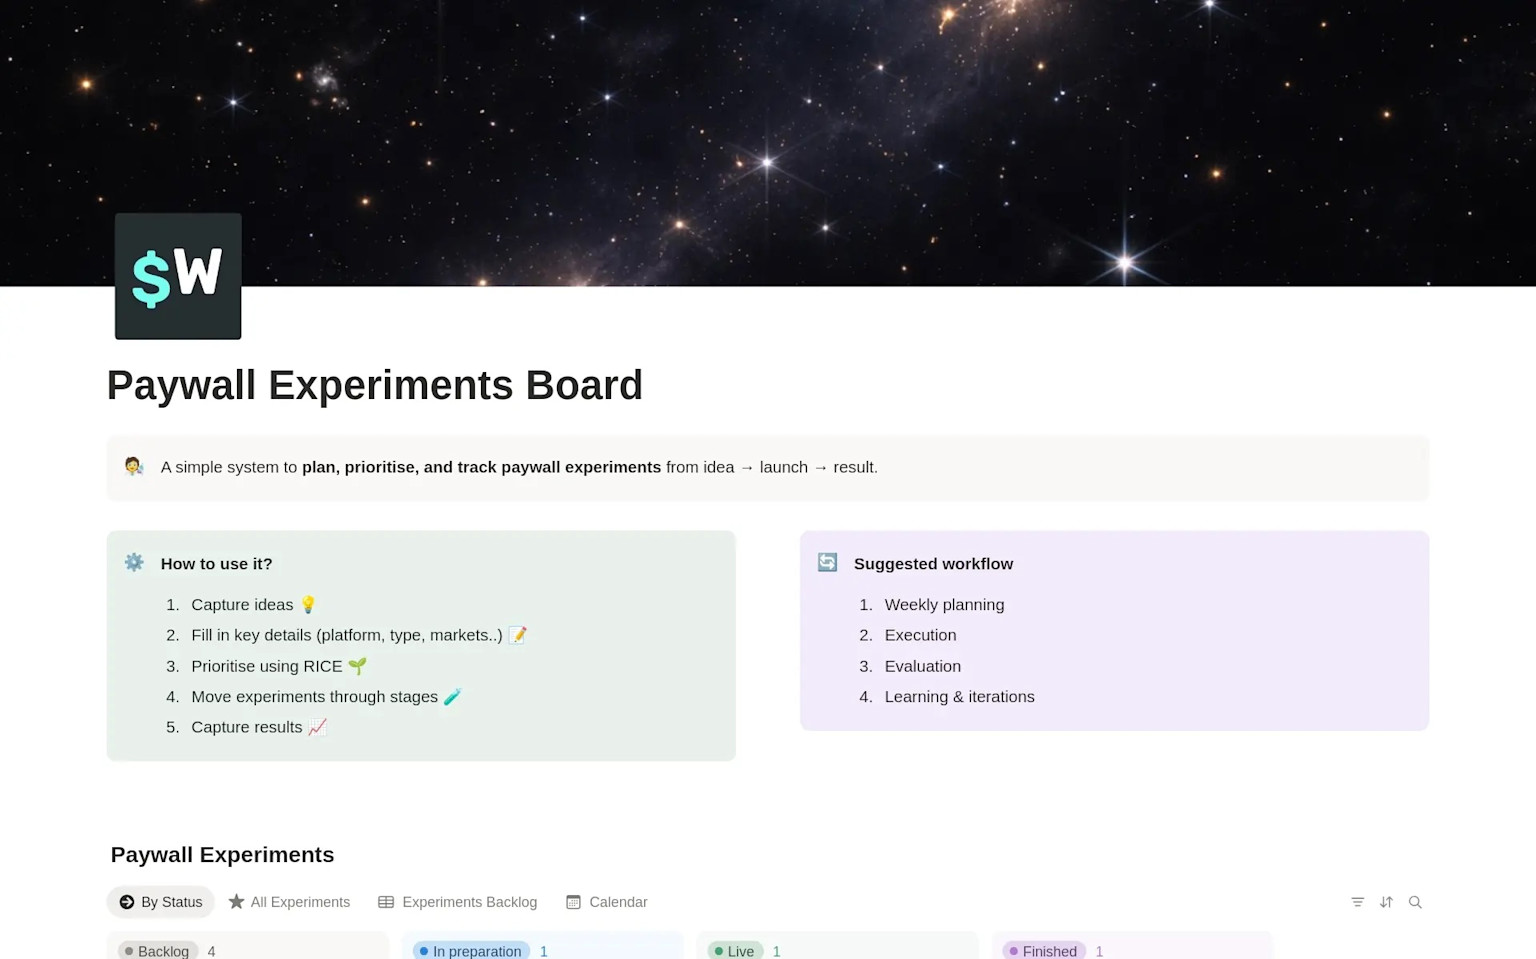
Task: Click the arrow icon inside By Status pill
Action: coord(128,901)
